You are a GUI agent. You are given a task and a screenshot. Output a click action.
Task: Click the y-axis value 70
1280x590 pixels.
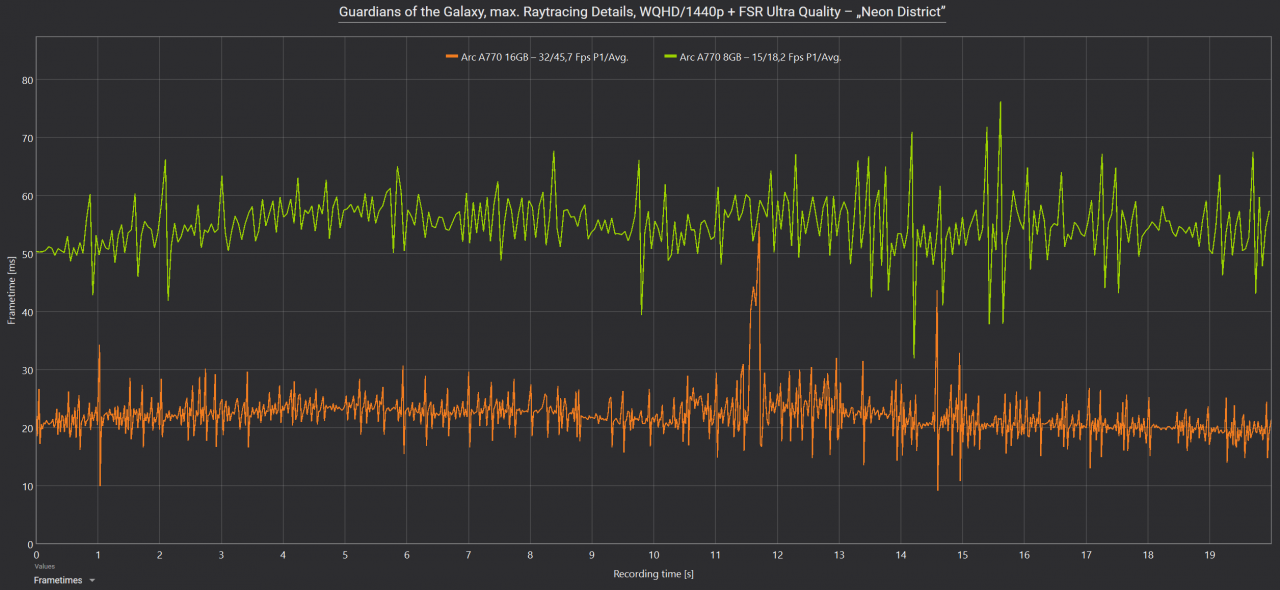pos(28,138)
